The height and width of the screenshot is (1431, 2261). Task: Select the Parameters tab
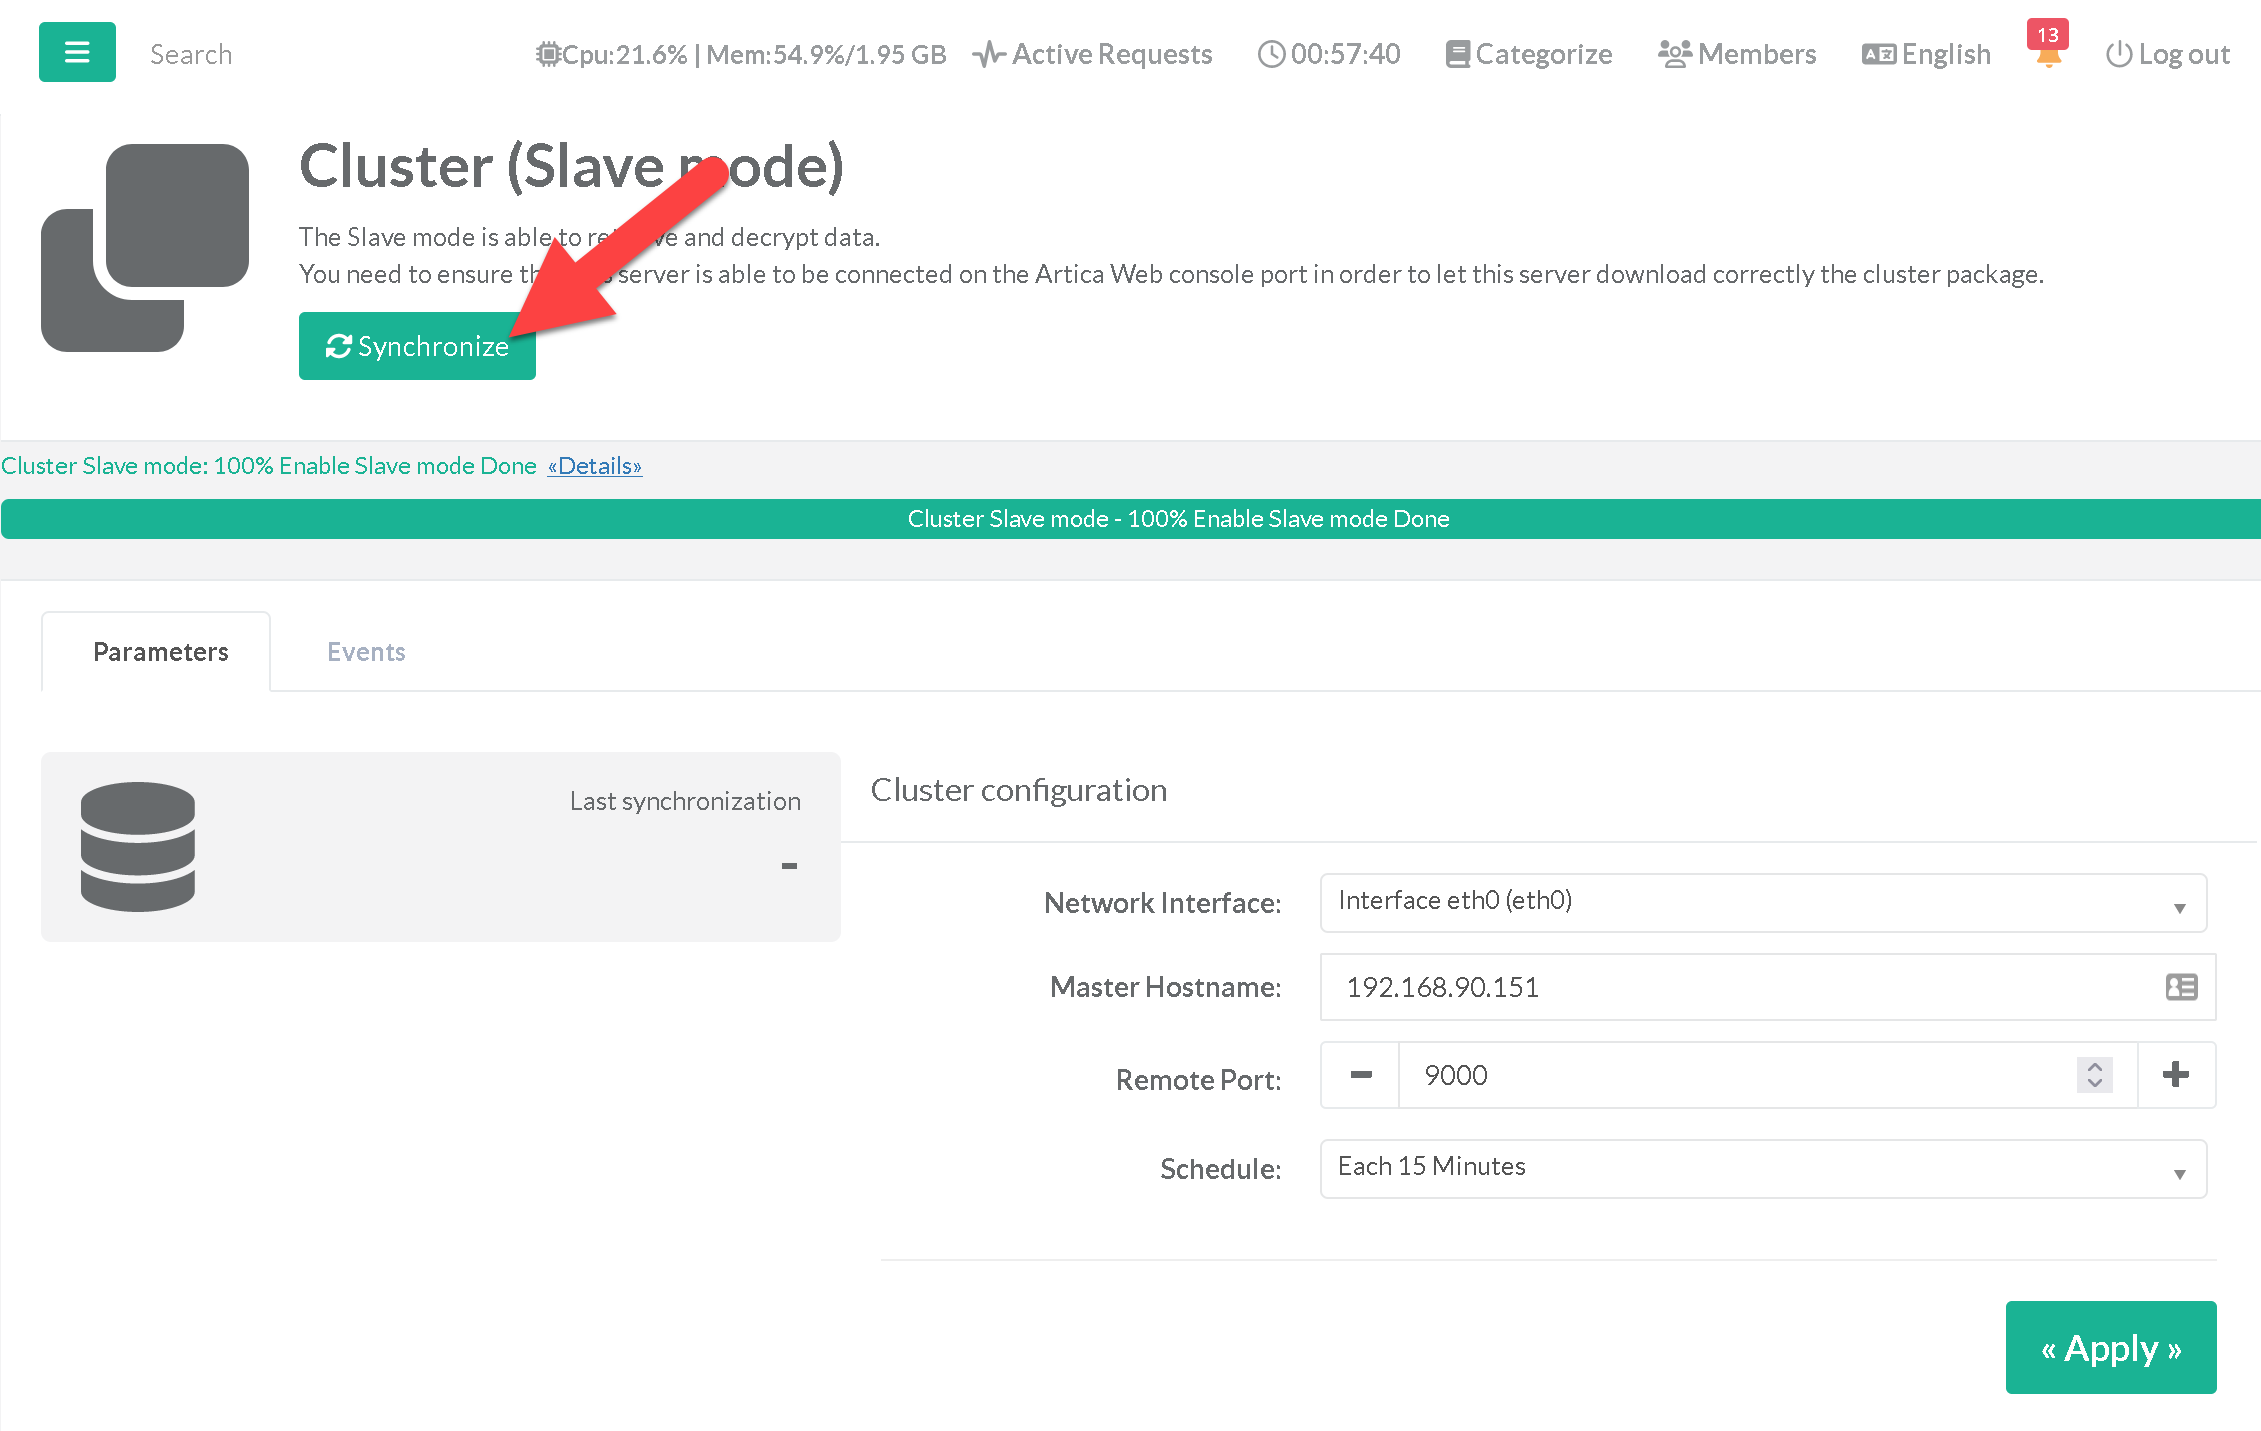[x=160, y=652]
